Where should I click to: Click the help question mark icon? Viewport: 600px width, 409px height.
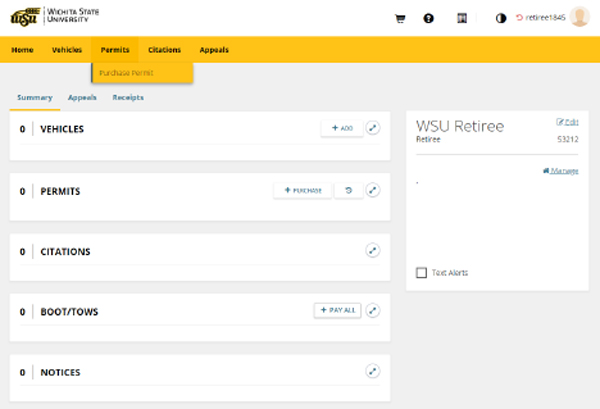(429, 18)
